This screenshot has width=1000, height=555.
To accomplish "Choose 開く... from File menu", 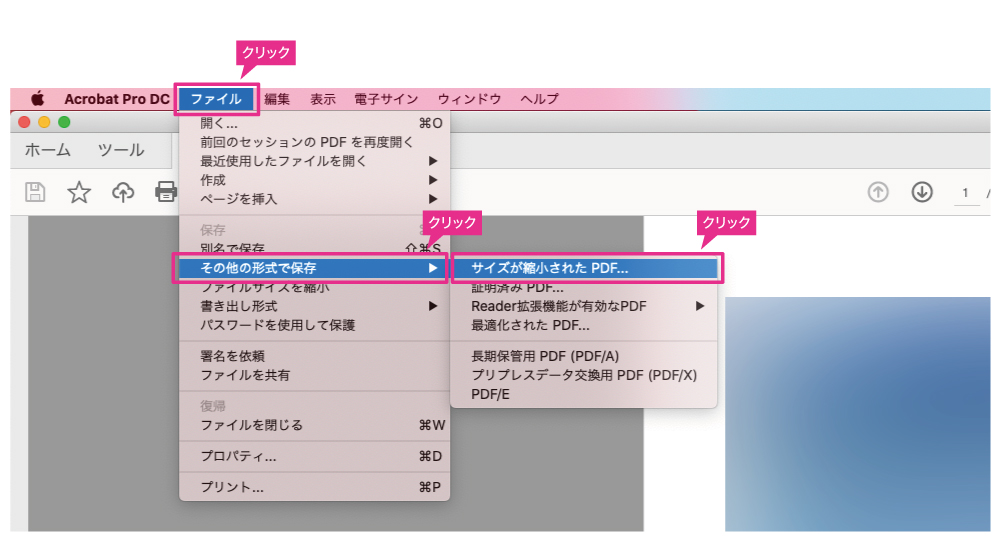I will coord(314,123).
